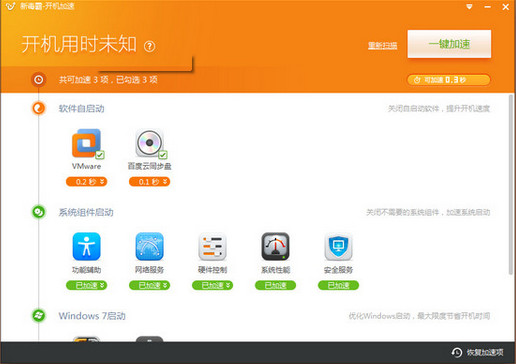This screenshot has height=364, width=516.
Task: Click the Windows 7启动 section icon
Action: pyautogui.click(x=39, y=315)
